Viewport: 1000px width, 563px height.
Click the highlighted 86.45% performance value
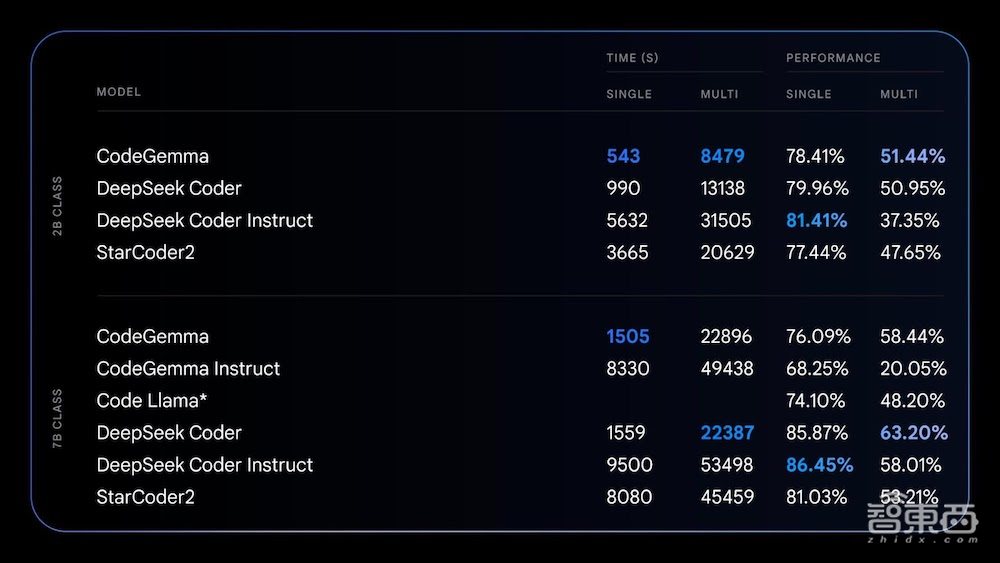819,465
